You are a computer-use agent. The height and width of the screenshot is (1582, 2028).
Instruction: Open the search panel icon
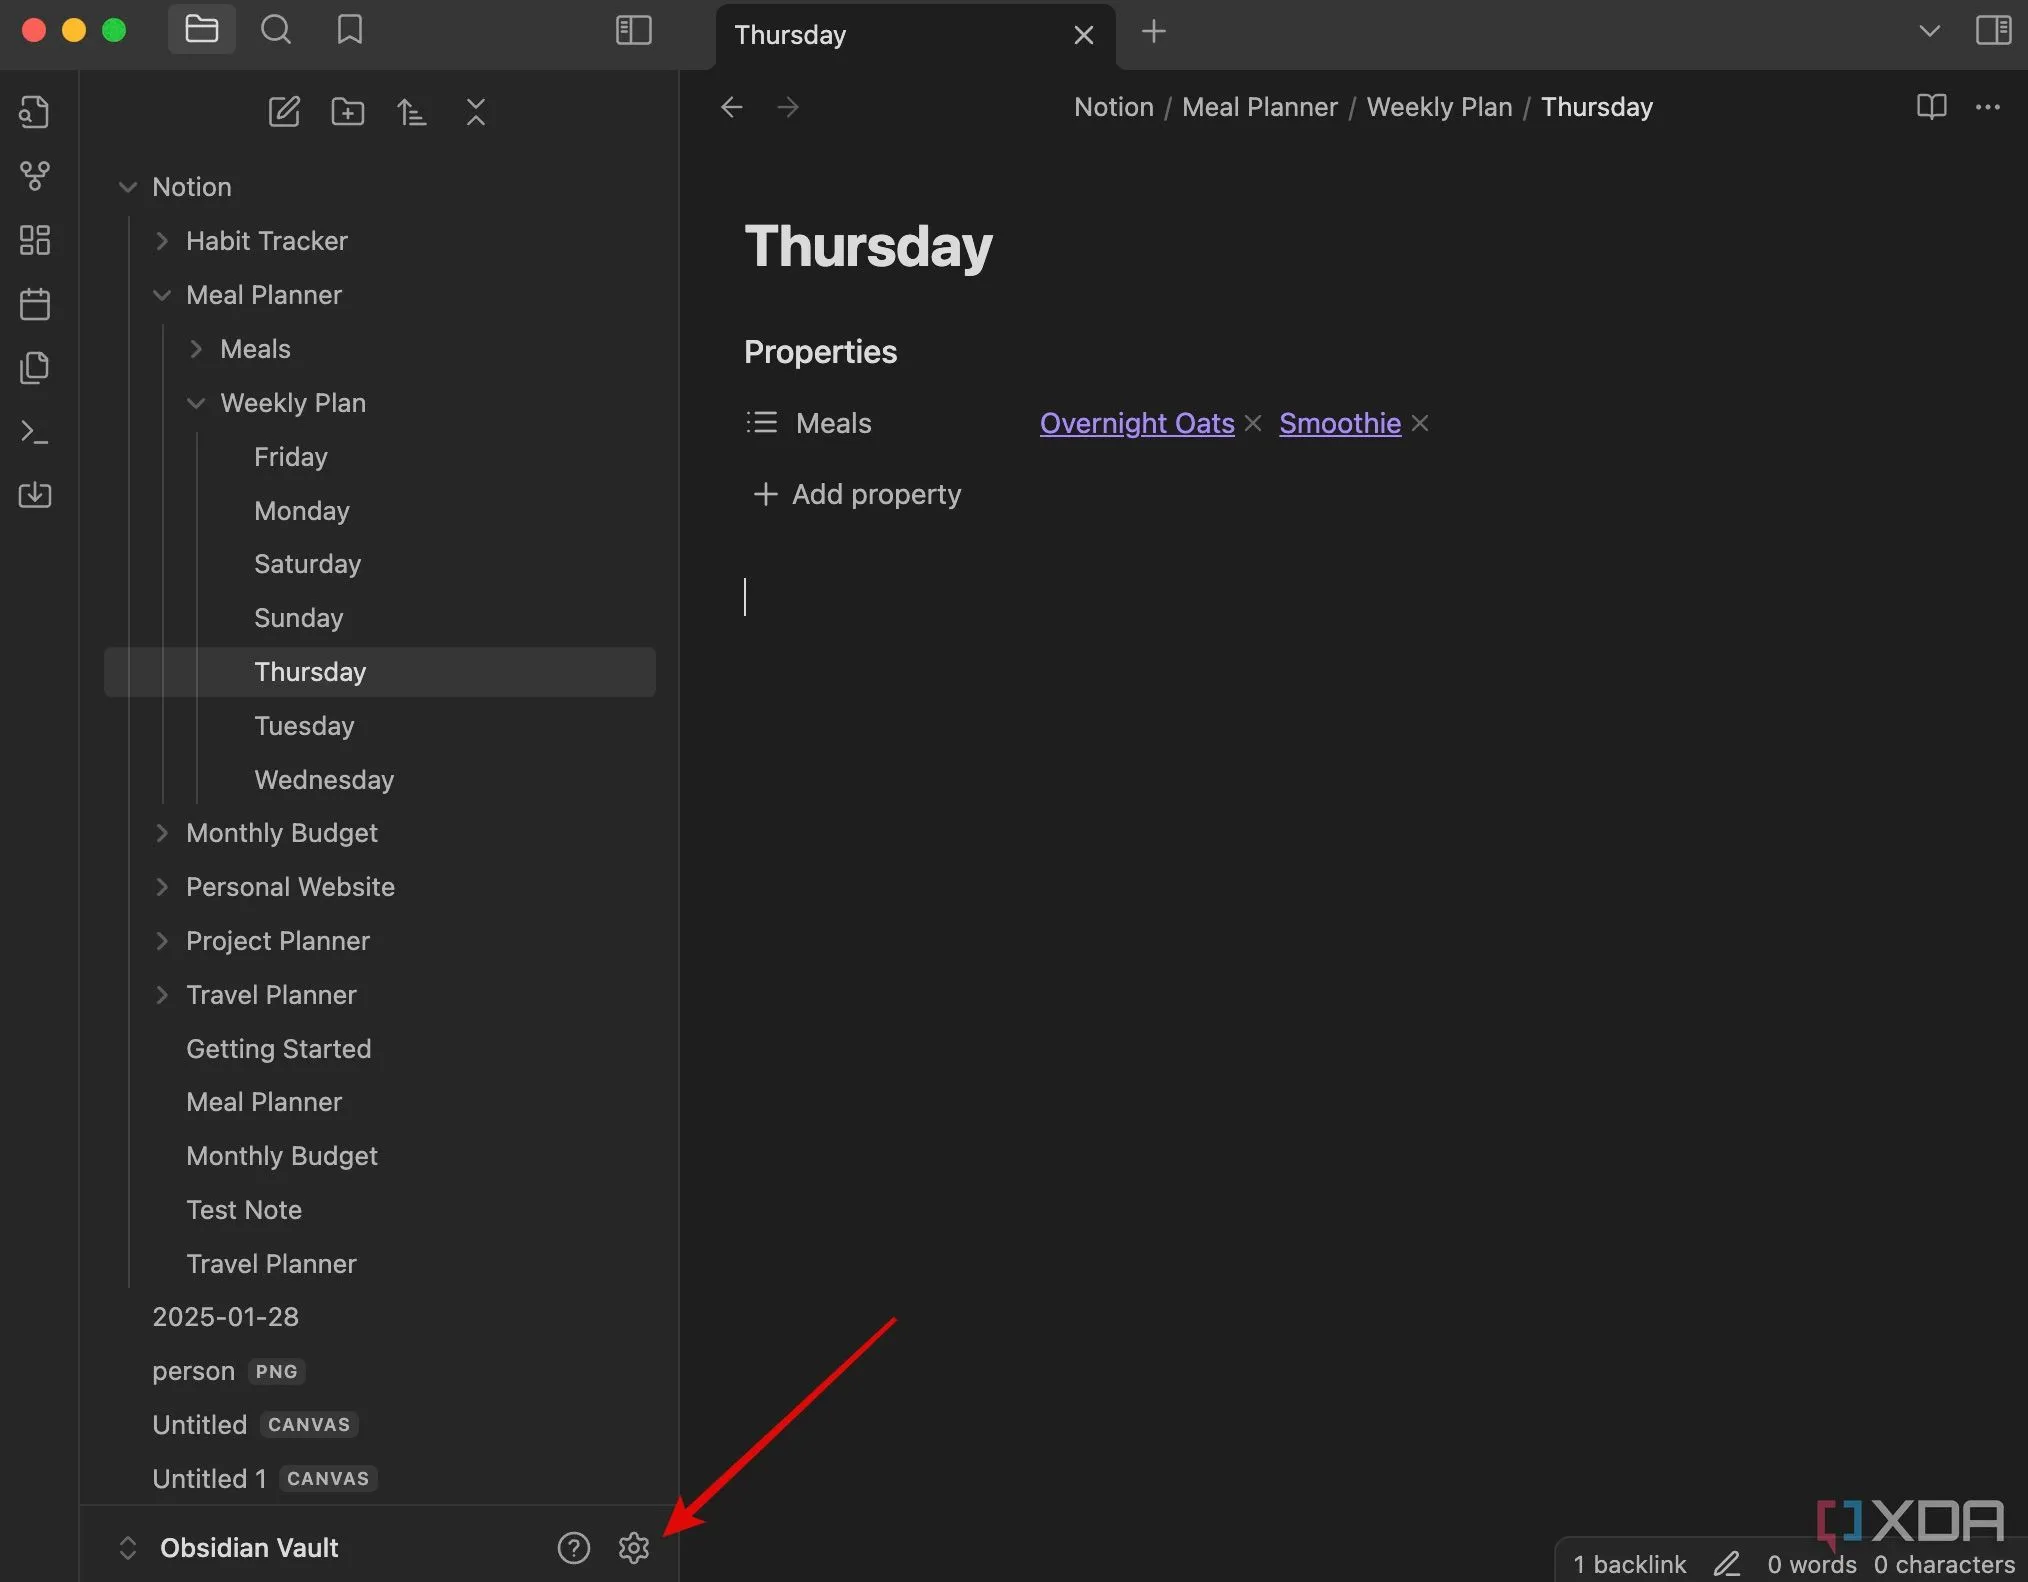click(x=276, y=30)
